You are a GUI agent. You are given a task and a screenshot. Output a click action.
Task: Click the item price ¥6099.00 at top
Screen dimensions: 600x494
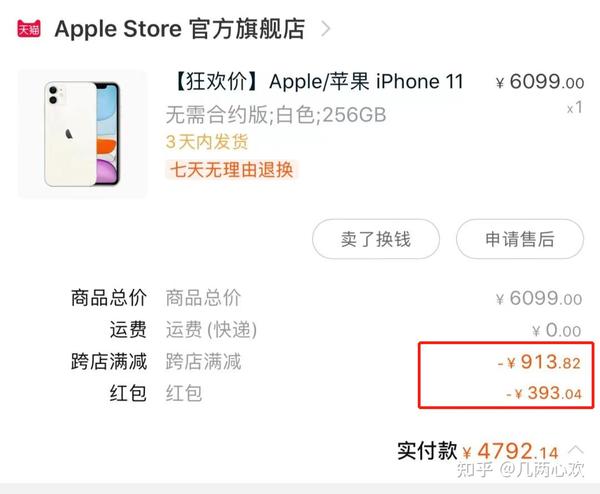(x=540, y=82)
